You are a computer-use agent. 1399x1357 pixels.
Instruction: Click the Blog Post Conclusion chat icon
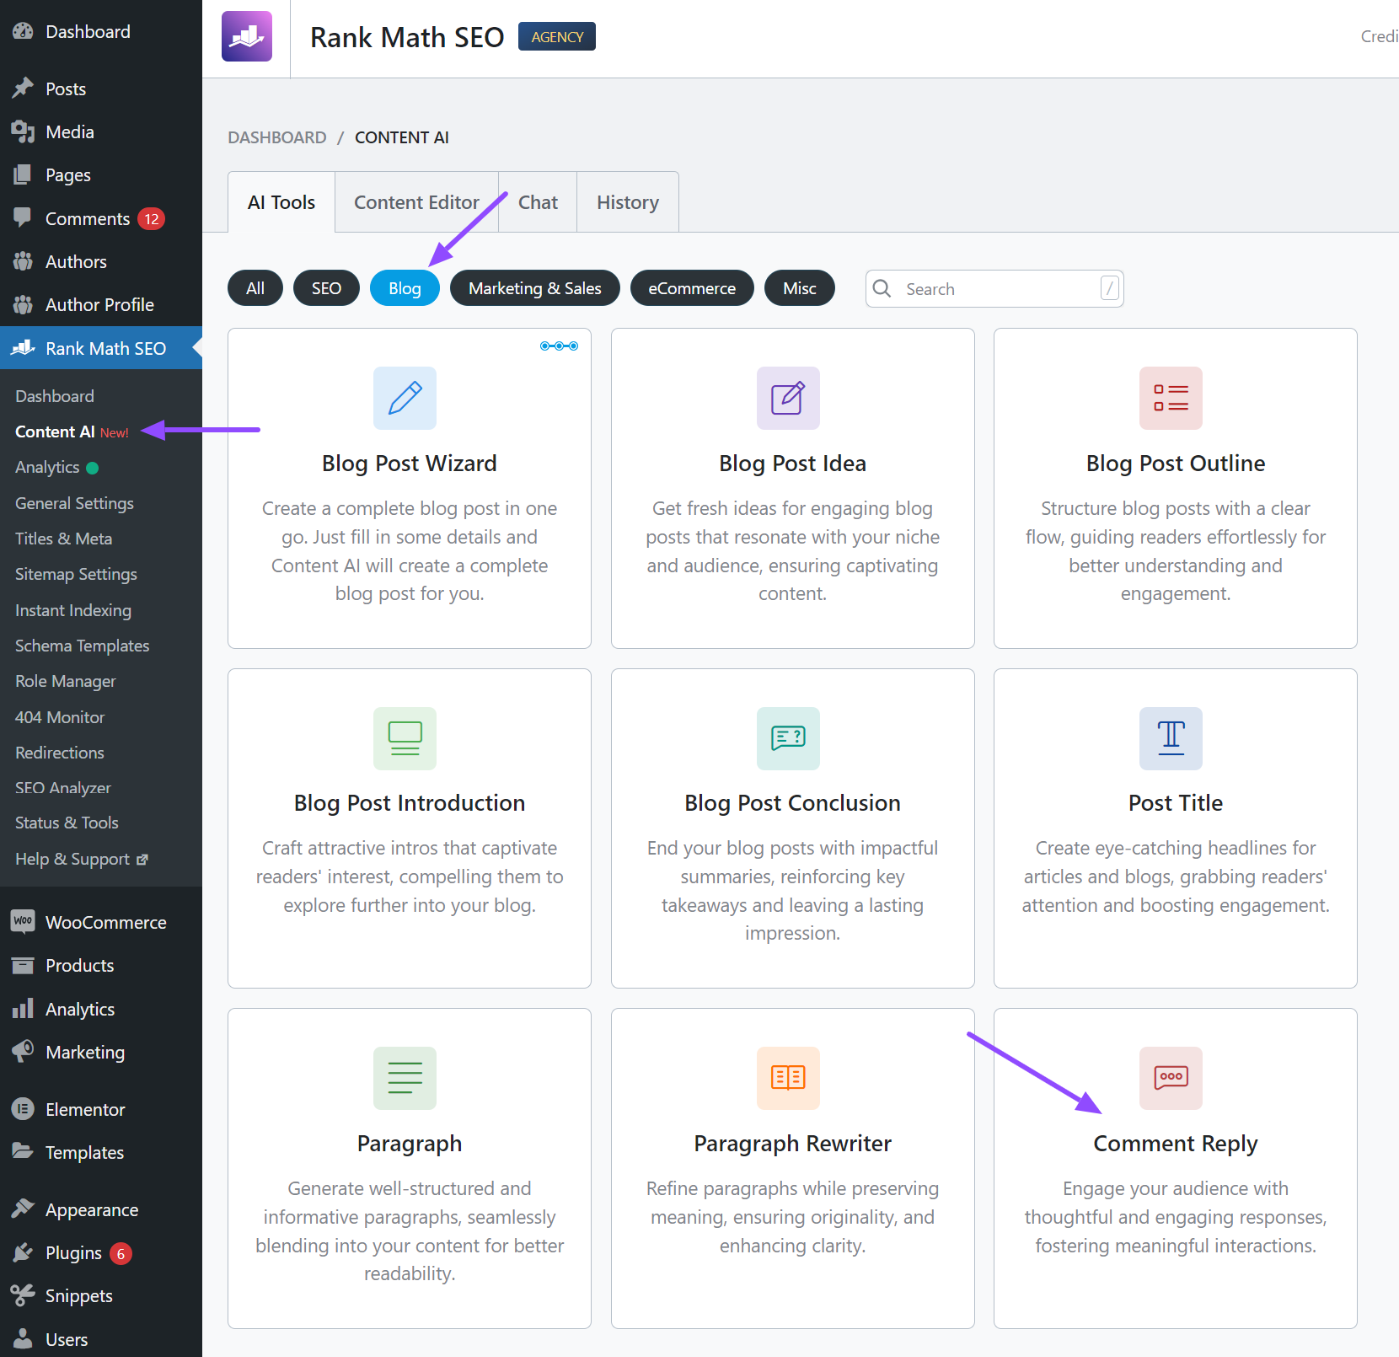(x=788, y=738)
